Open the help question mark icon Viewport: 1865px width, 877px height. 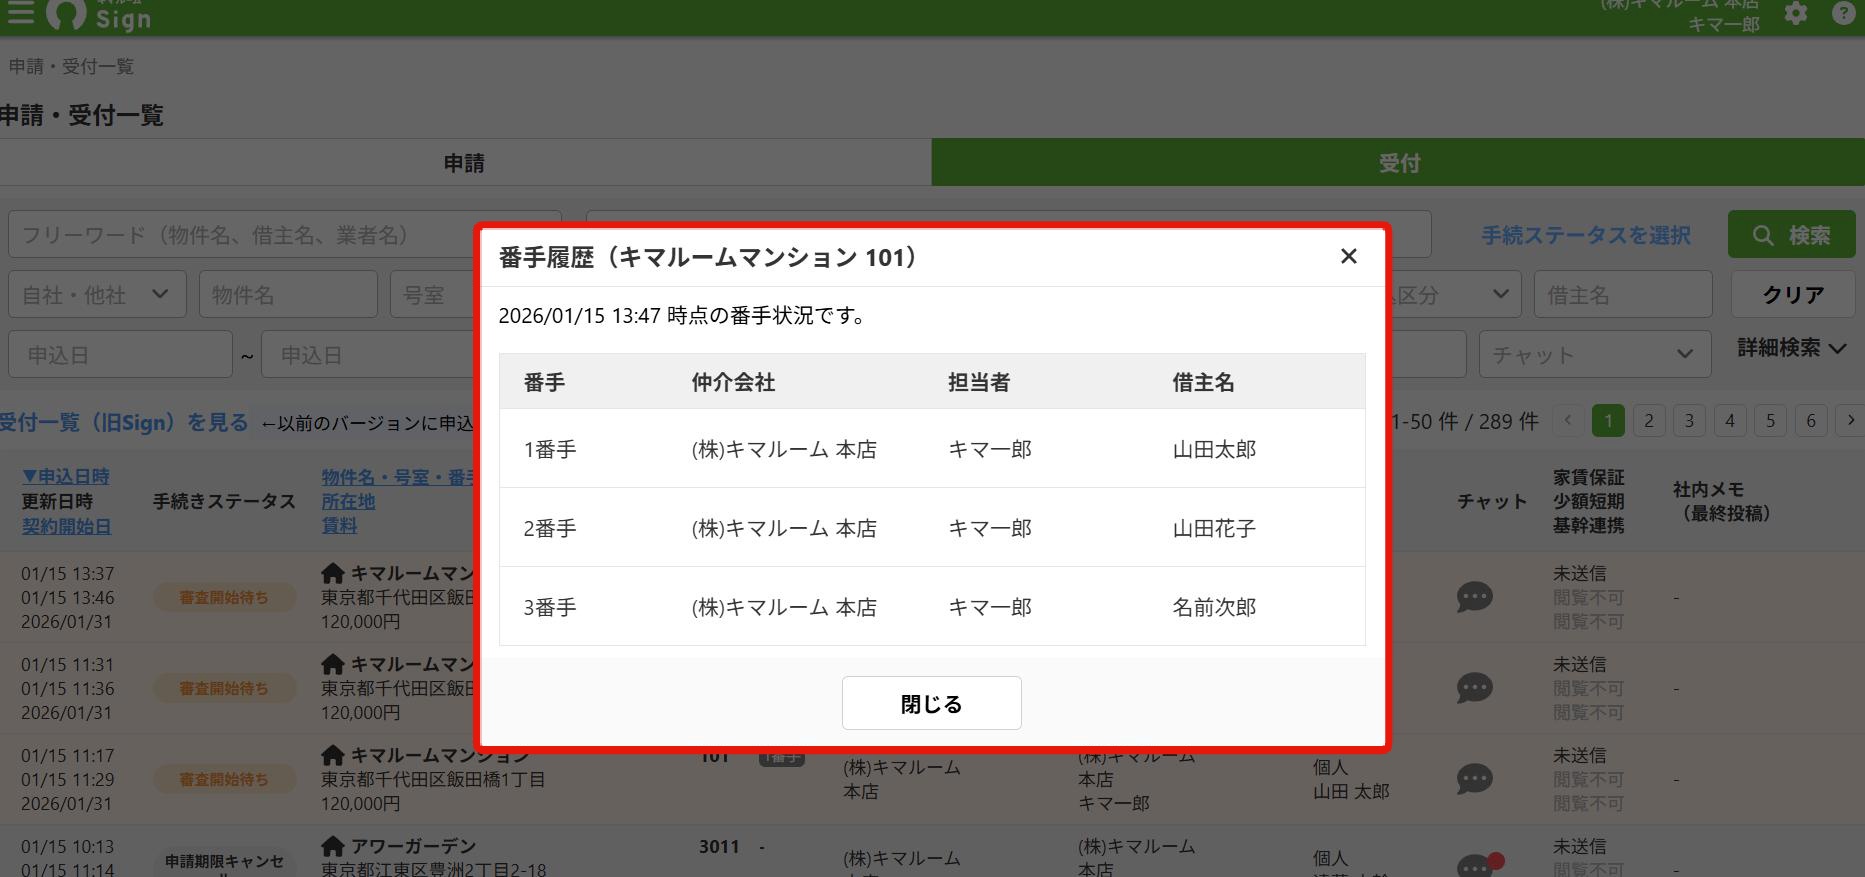tap(1843, 14)
